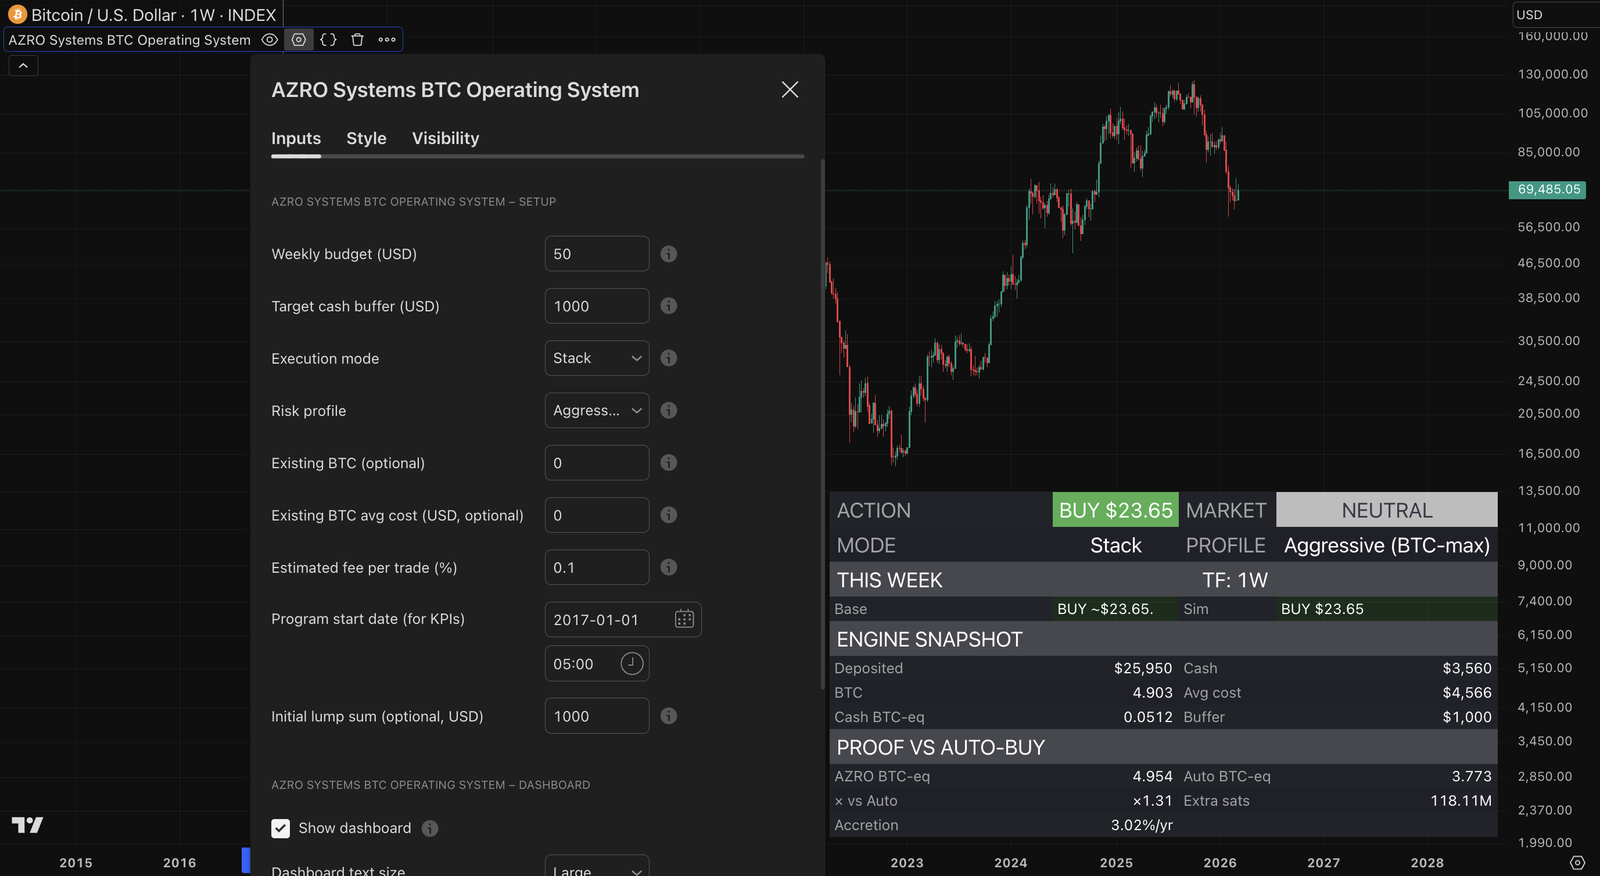This screenshot has width=1600, height=876.
Task: Switch to the Visibility tab
Action: pyautogui.click(x=445, y=138)
